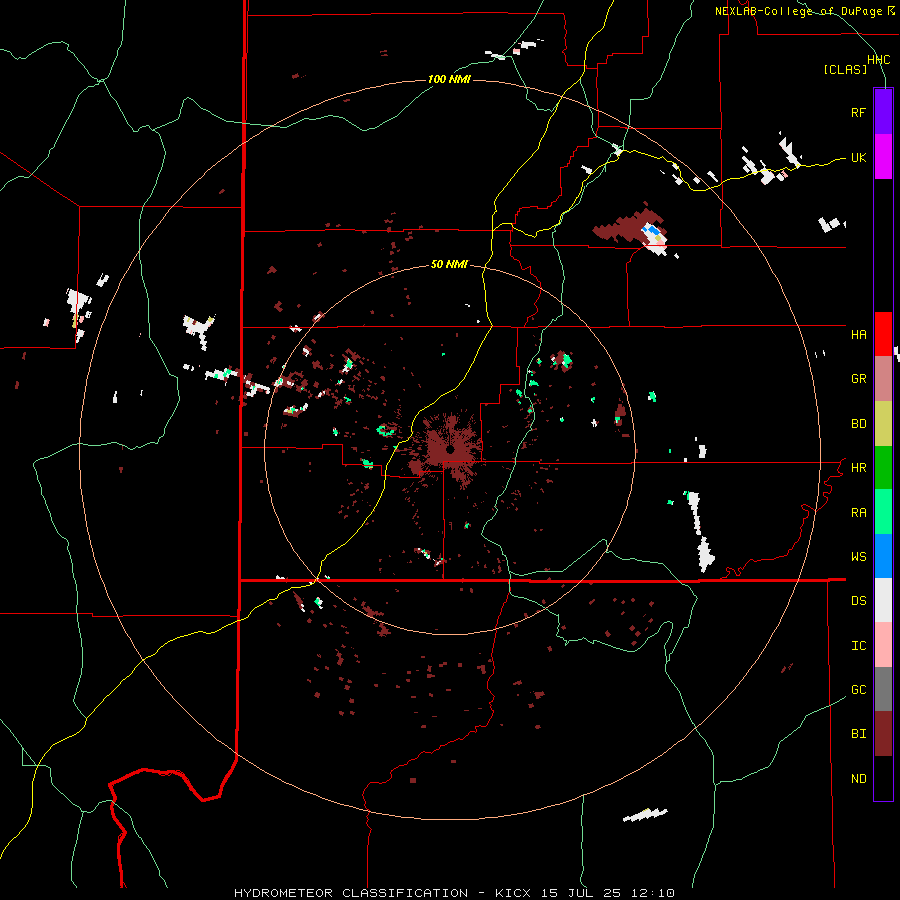The height and width of the screenshot is (900, 900).
Task: Click the radar site center dot
Action: tap(450, 449)
